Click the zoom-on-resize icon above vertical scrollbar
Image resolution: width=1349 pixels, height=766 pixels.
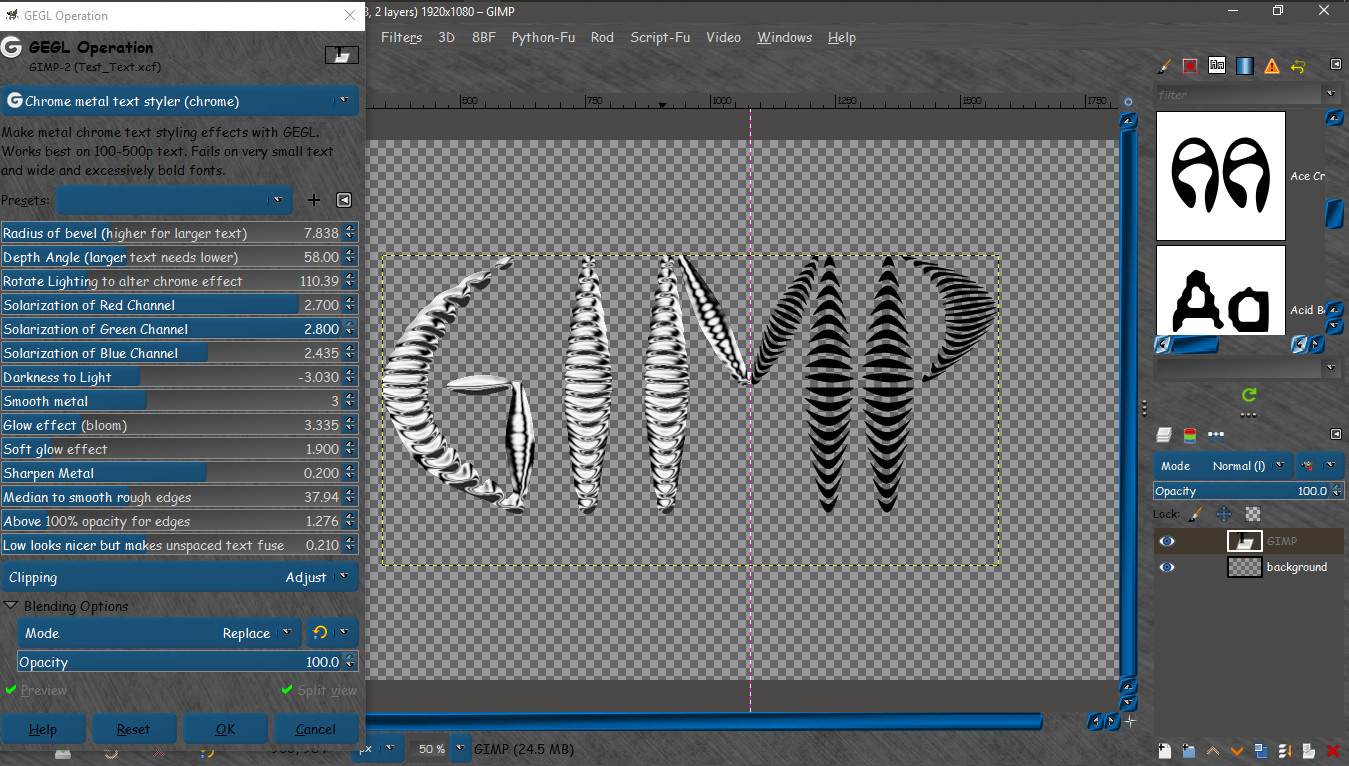(1129, 101)
